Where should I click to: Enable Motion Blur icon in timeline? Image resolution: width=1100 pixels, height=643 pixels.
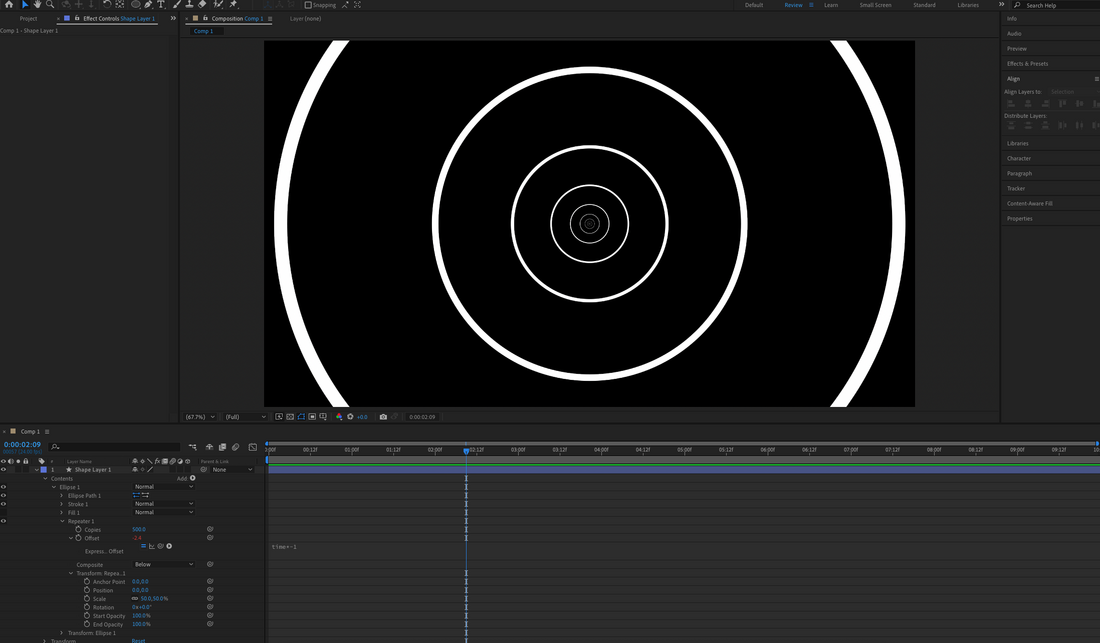pos(236,447)
